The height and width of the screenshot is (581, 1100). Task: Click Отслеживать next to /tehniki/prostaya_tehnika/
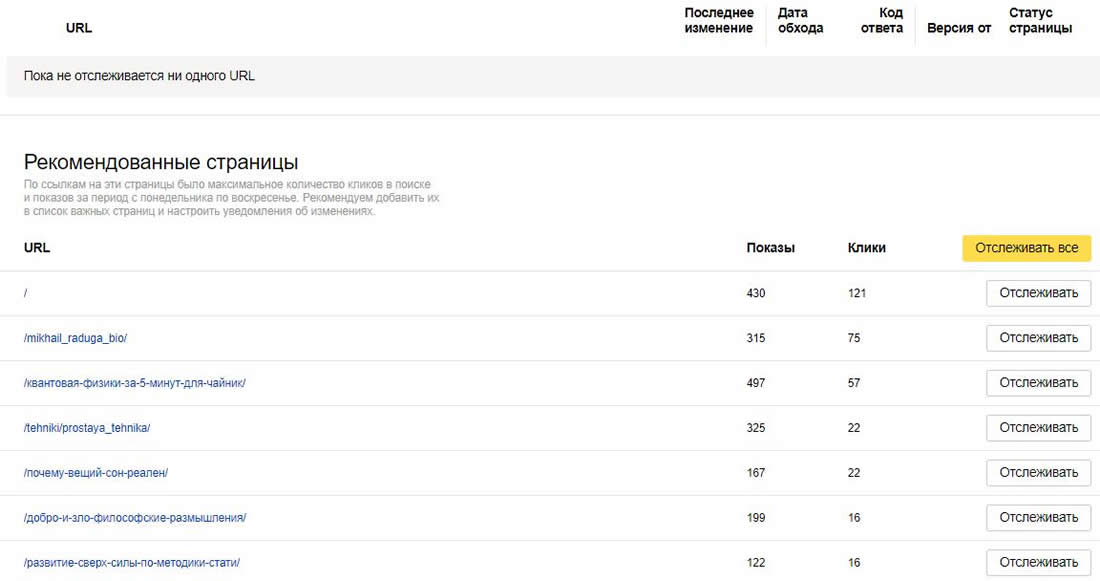(x=1038, y=428)
